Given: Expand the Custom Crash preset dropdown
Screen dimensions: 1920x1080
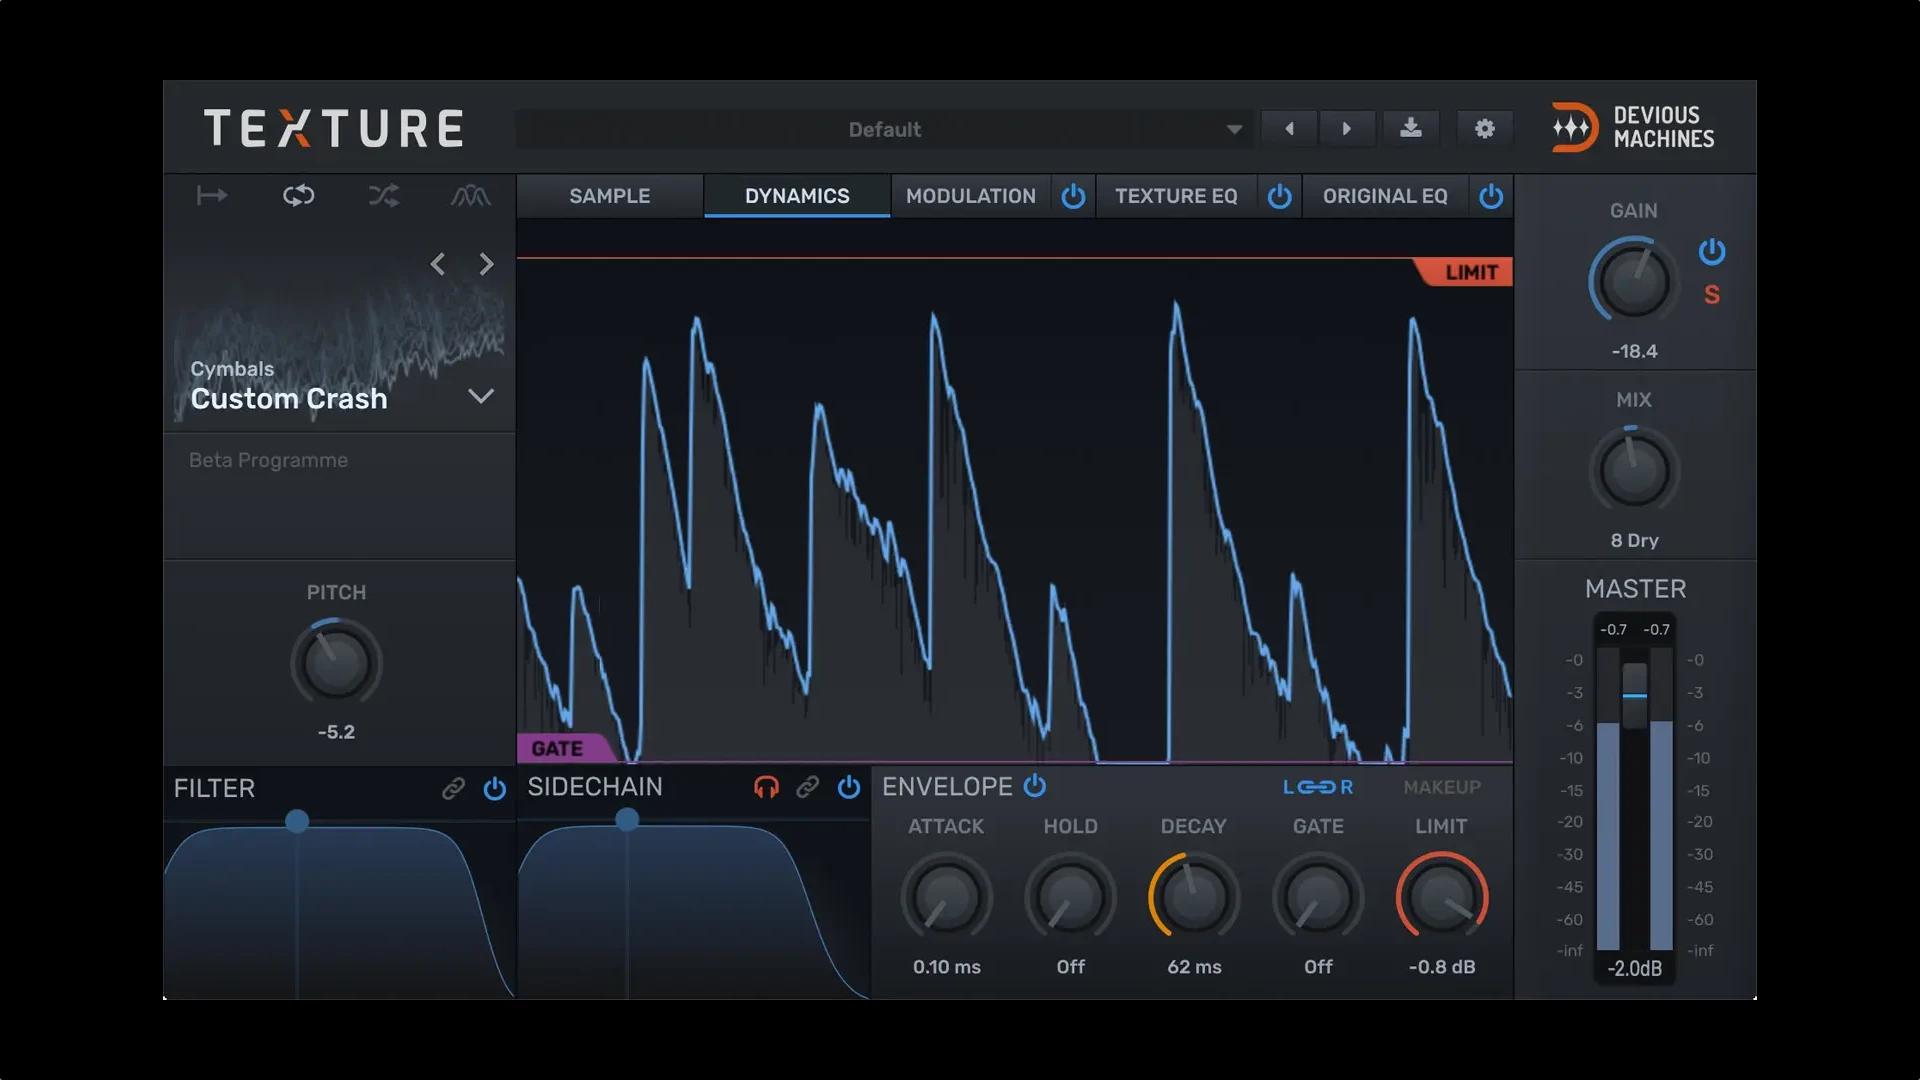Looking at the screenshot, I should click(x=481, y=396).
